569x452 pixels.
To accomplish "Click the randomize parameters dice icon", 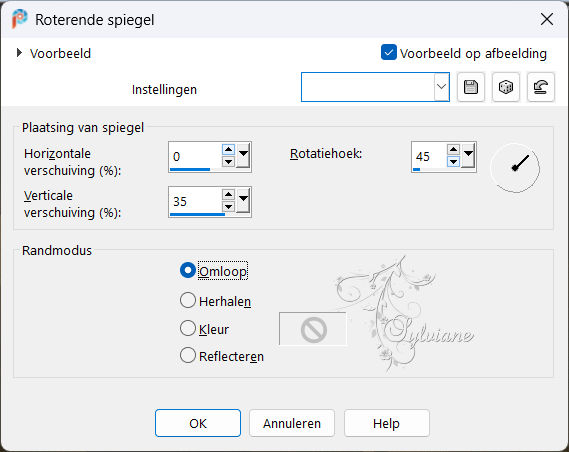I will [x=505, y=87].
